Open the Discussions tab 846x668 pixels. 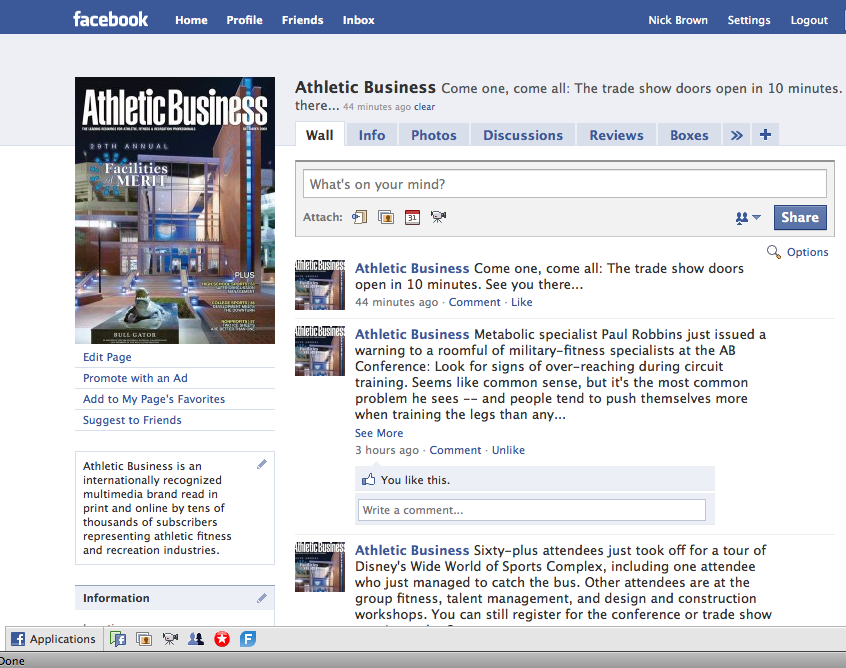[x=523, y=135]
